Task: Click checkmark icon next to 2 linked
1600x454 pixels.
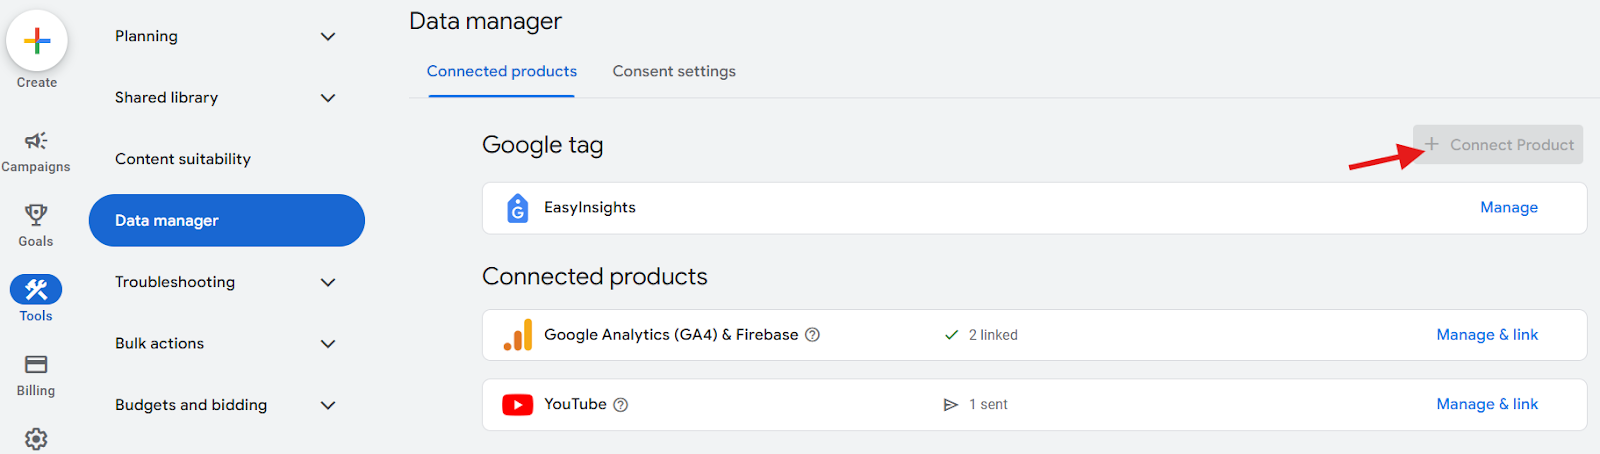Action: coord(951,335)
